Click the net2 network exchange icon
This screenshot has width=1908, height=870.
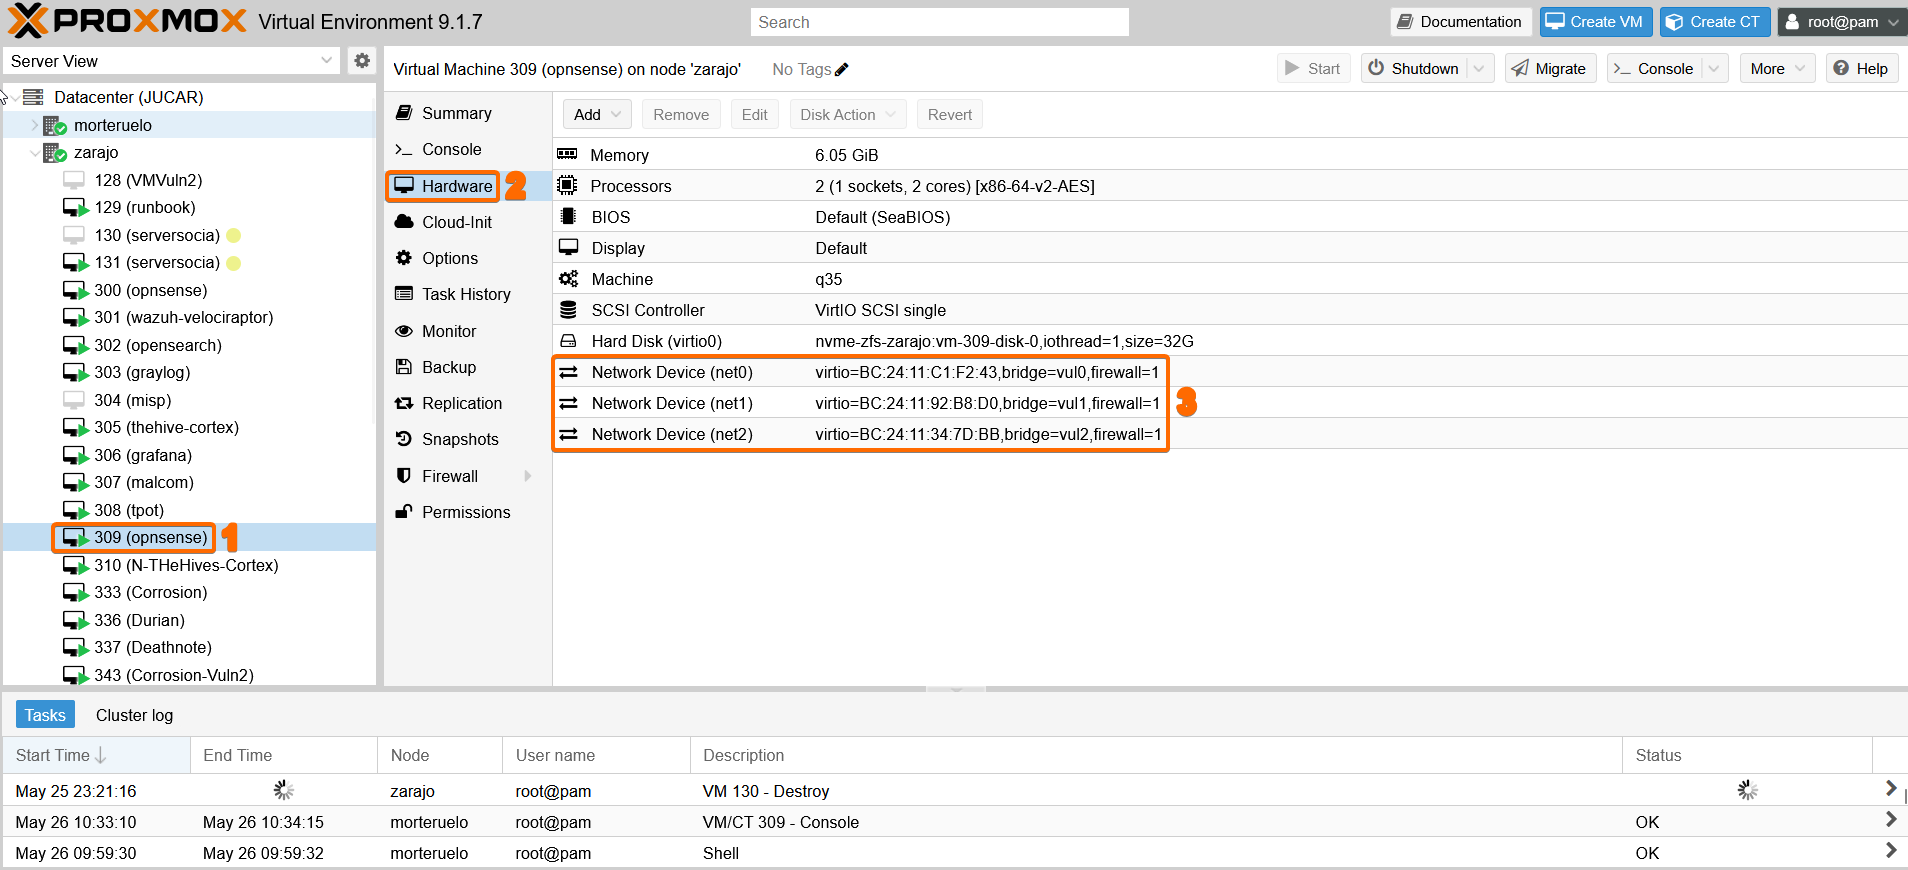(x=568, y=434)
